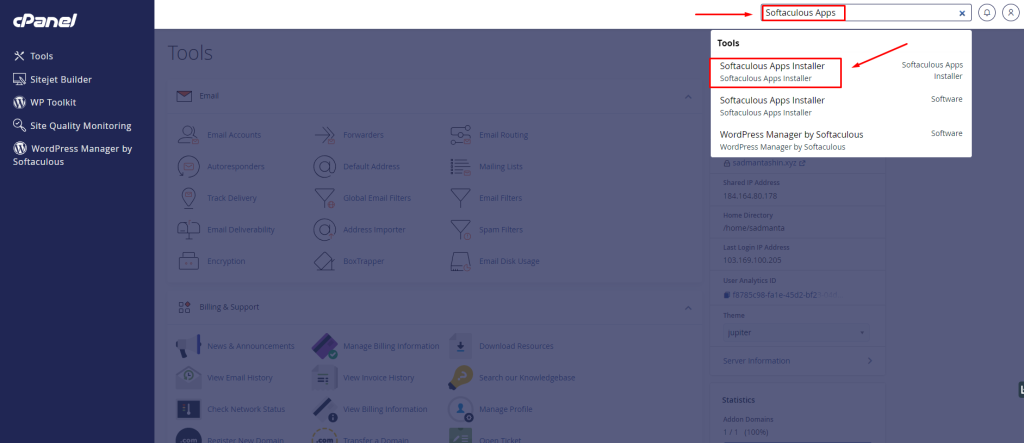
Task: Clear the search field with the X
Action: tap(962, 13)
